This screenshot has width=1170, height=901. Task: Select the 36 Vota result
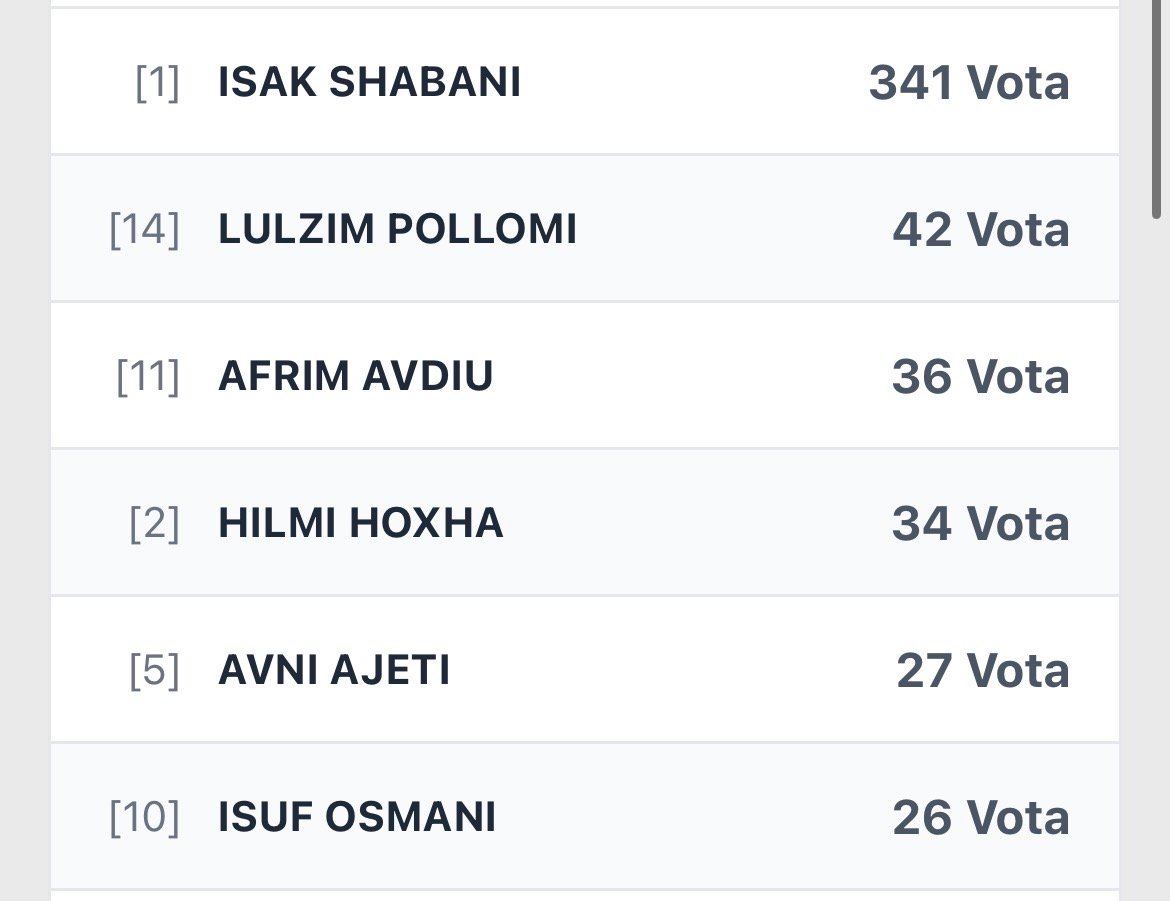coord(980,376)
